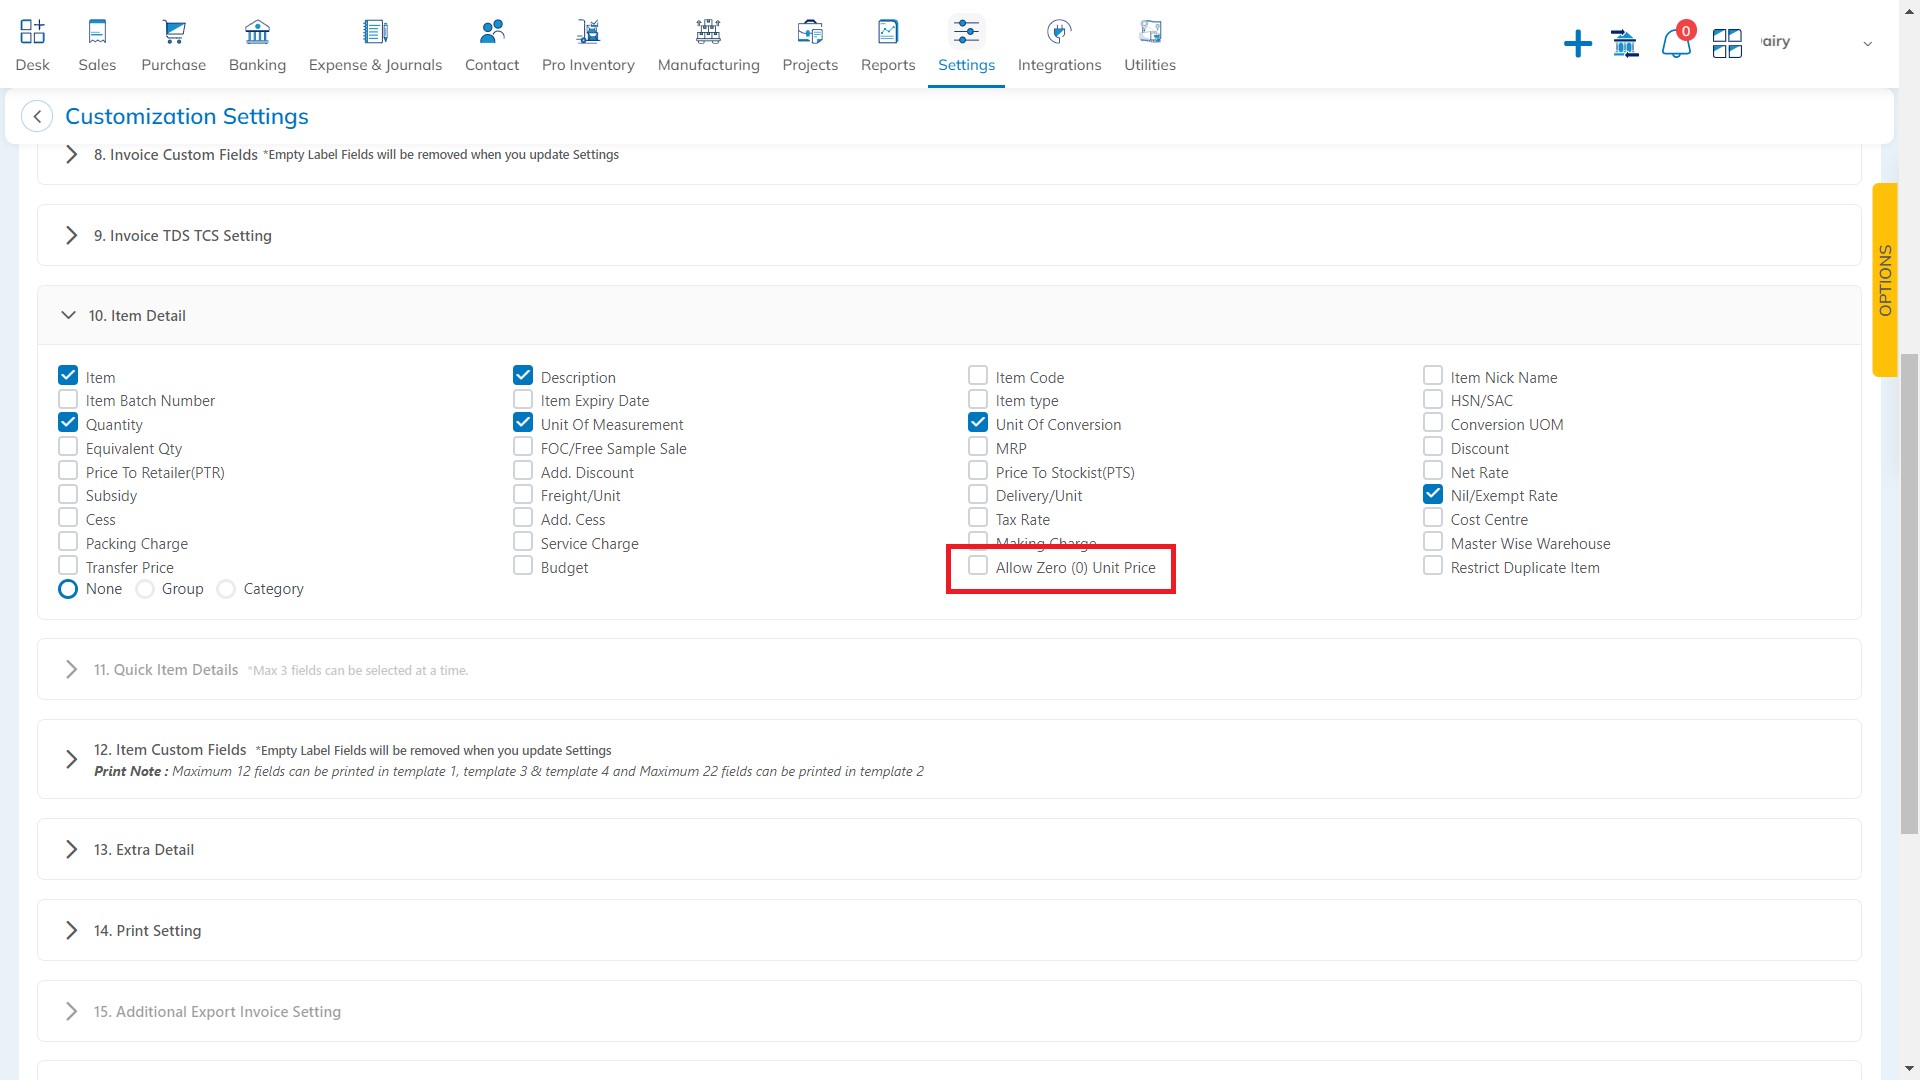The width and height of the screenshot is (1920, 1080).
Task: Enable the HSN/SAC checkbox
Action: 1433,399
